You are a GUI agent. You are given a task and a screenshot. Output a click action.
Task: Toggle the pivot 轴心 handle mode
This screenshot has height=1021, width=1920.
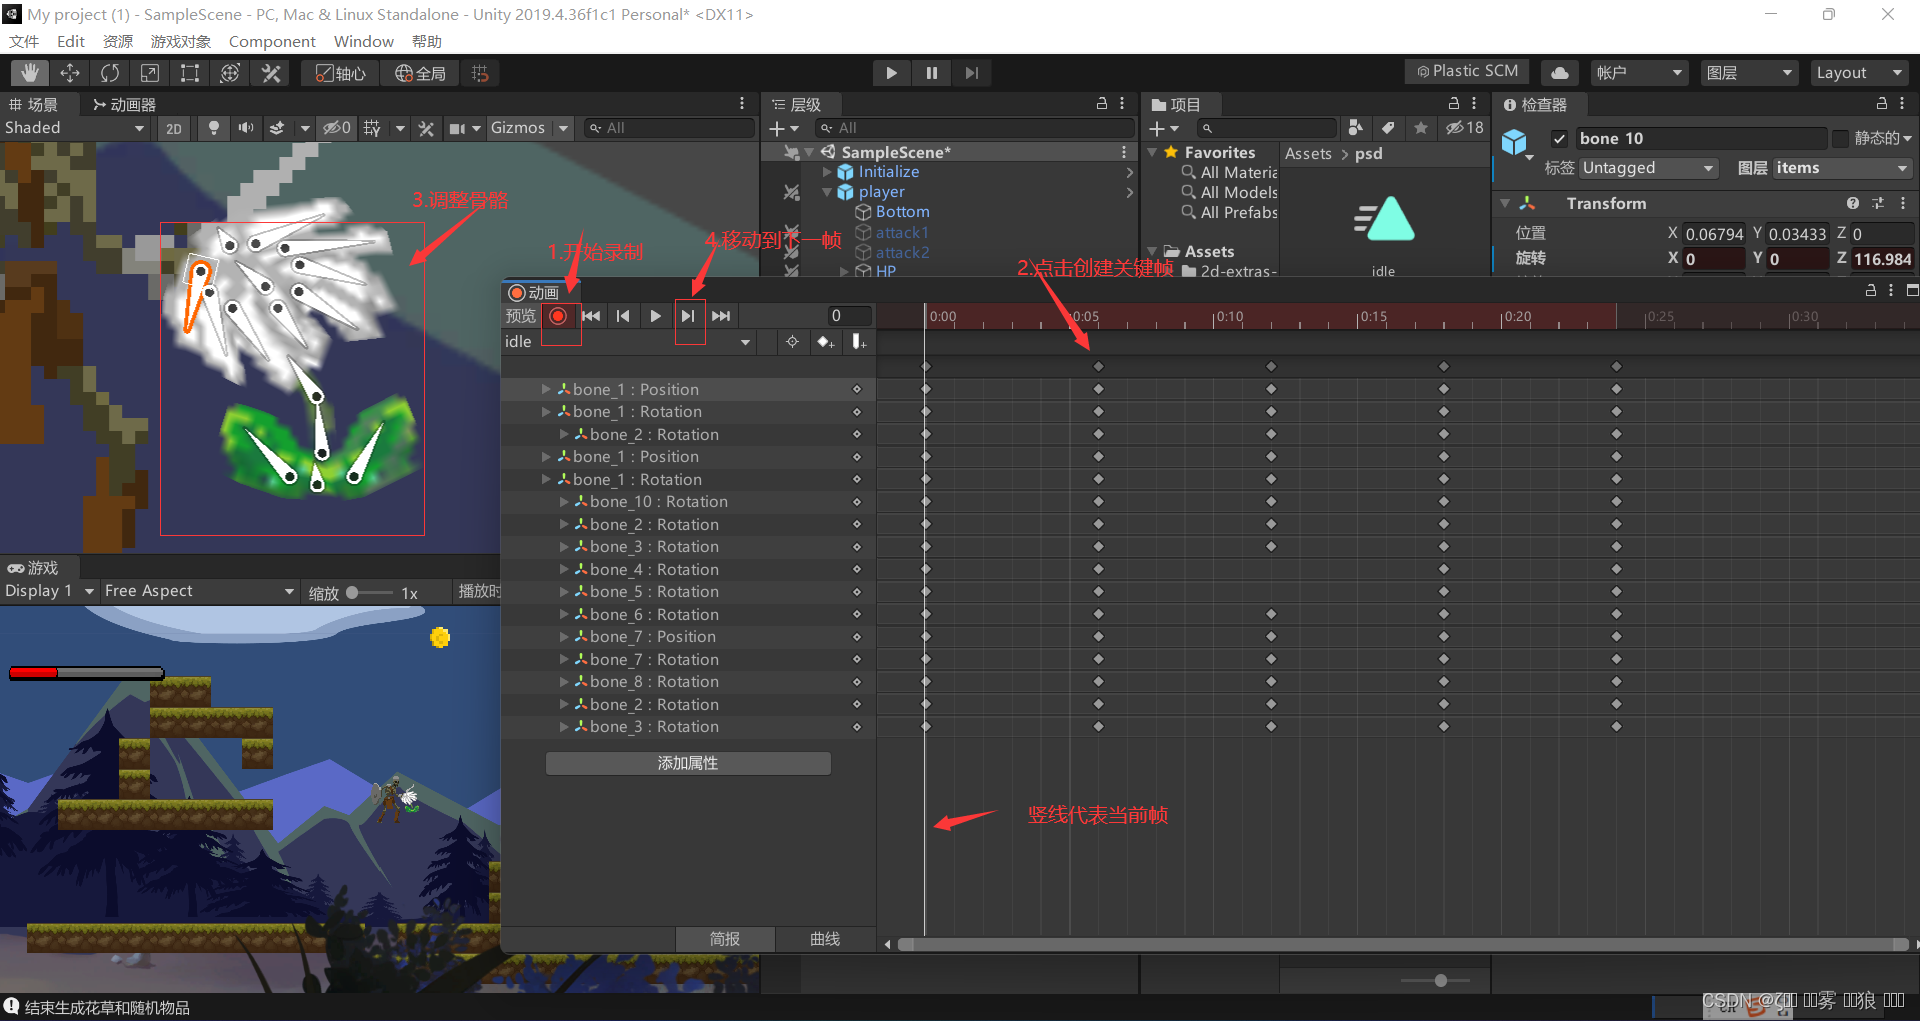coord(341,73)
